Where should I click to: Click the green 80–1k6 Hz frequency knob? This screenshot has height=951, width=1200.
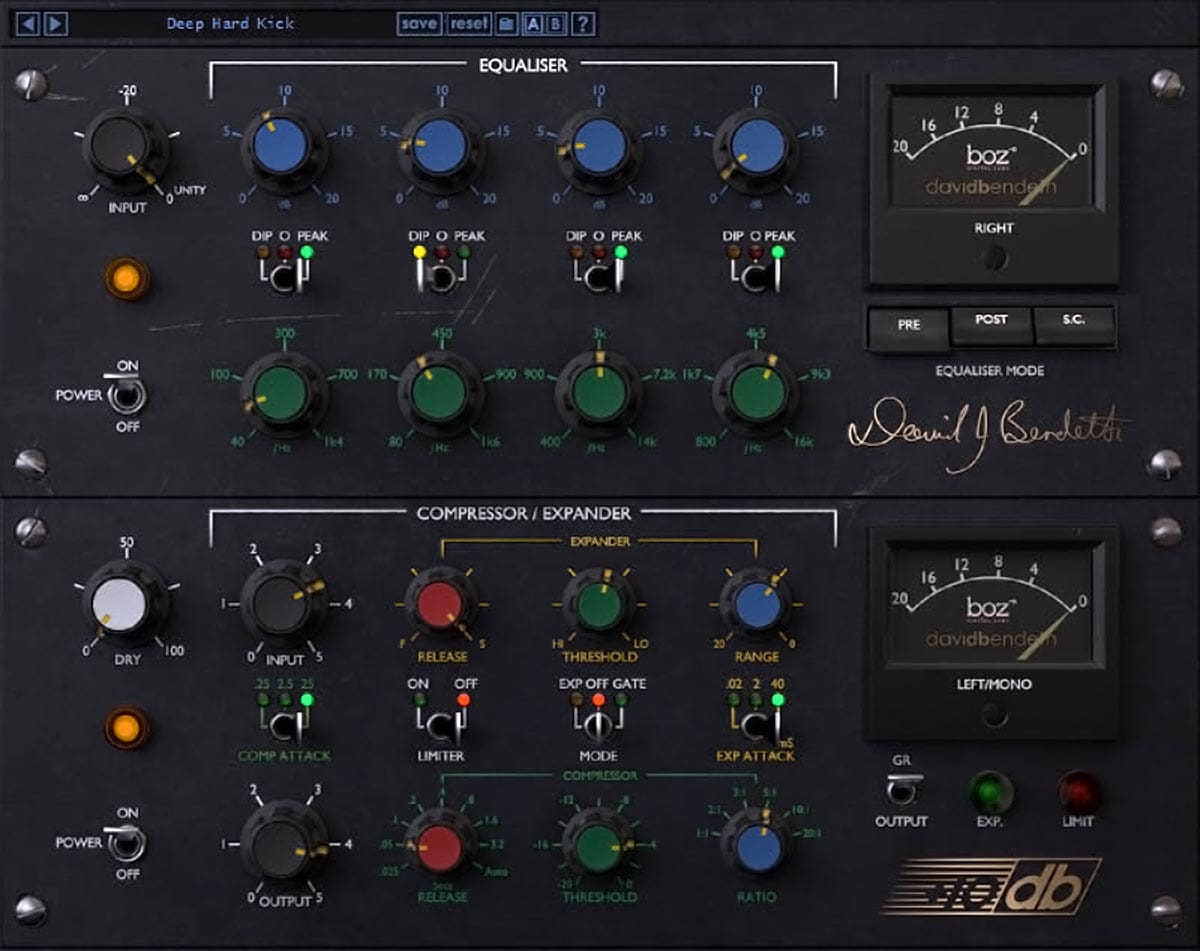tap(441, 393)
